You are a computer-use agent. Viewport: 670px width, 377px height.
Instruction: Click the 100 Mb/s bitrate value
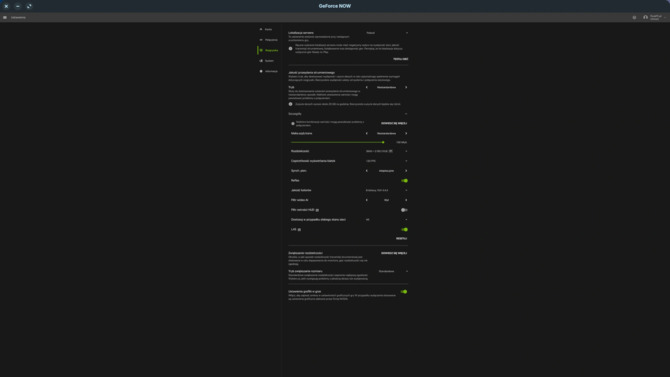coord(401,142)
